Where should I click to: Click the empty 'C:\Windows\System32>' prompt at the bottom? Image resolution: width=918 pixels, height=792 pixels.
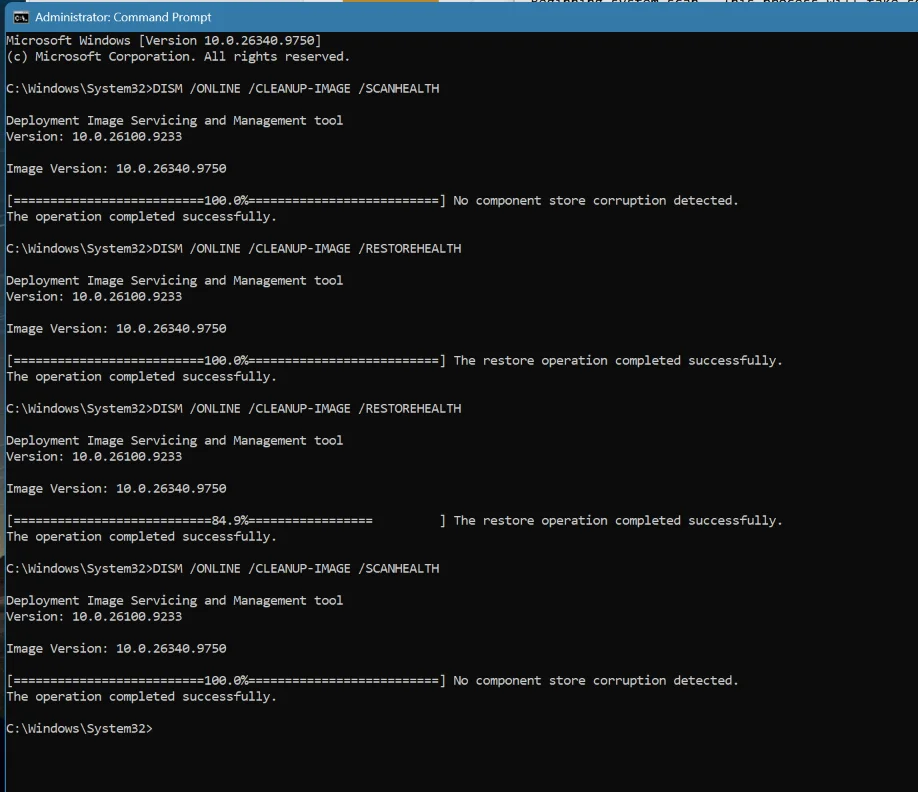click(80, 729)
